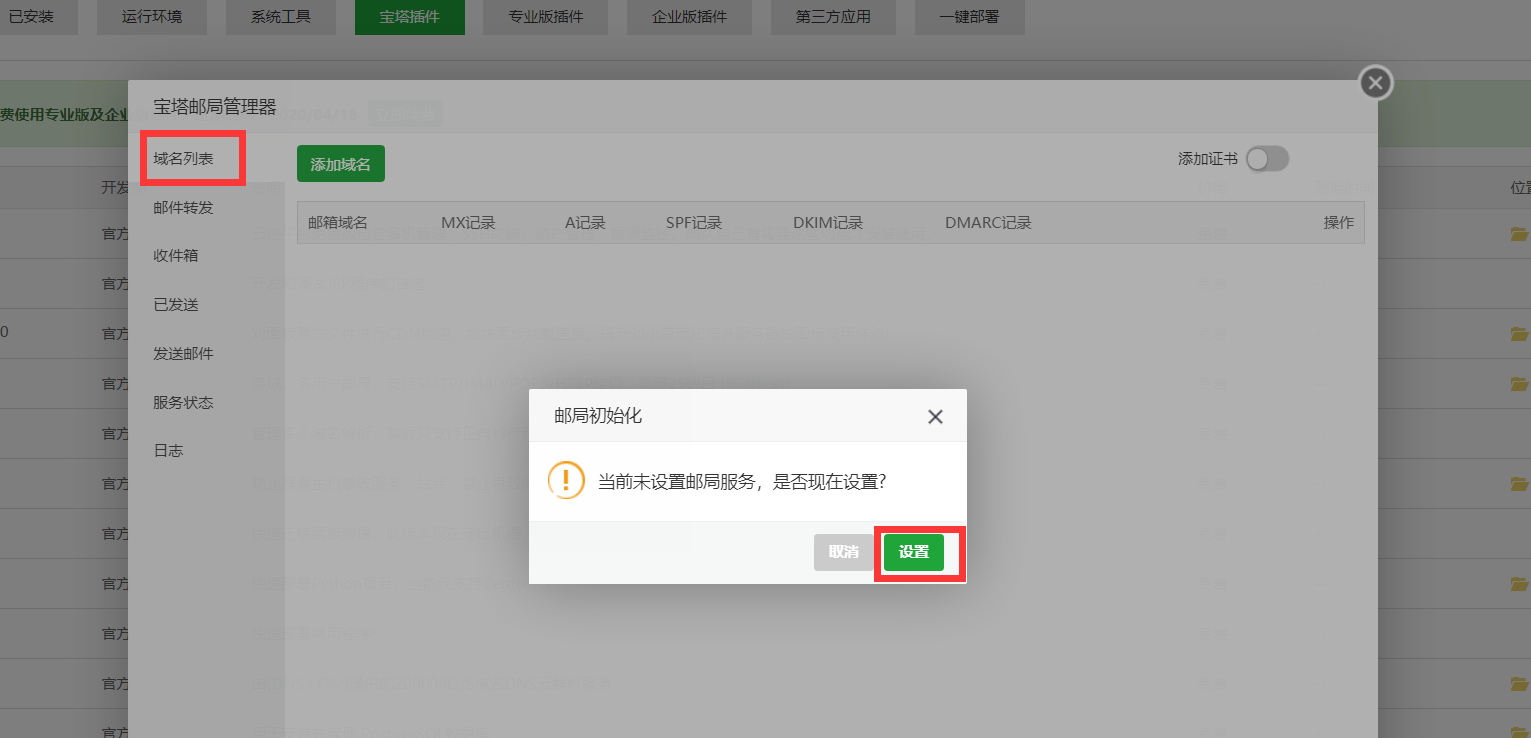Viewport: 1531px width, 738px height.
Task: Click the 当前未设置邮局服务 message text
Action: 743,481
